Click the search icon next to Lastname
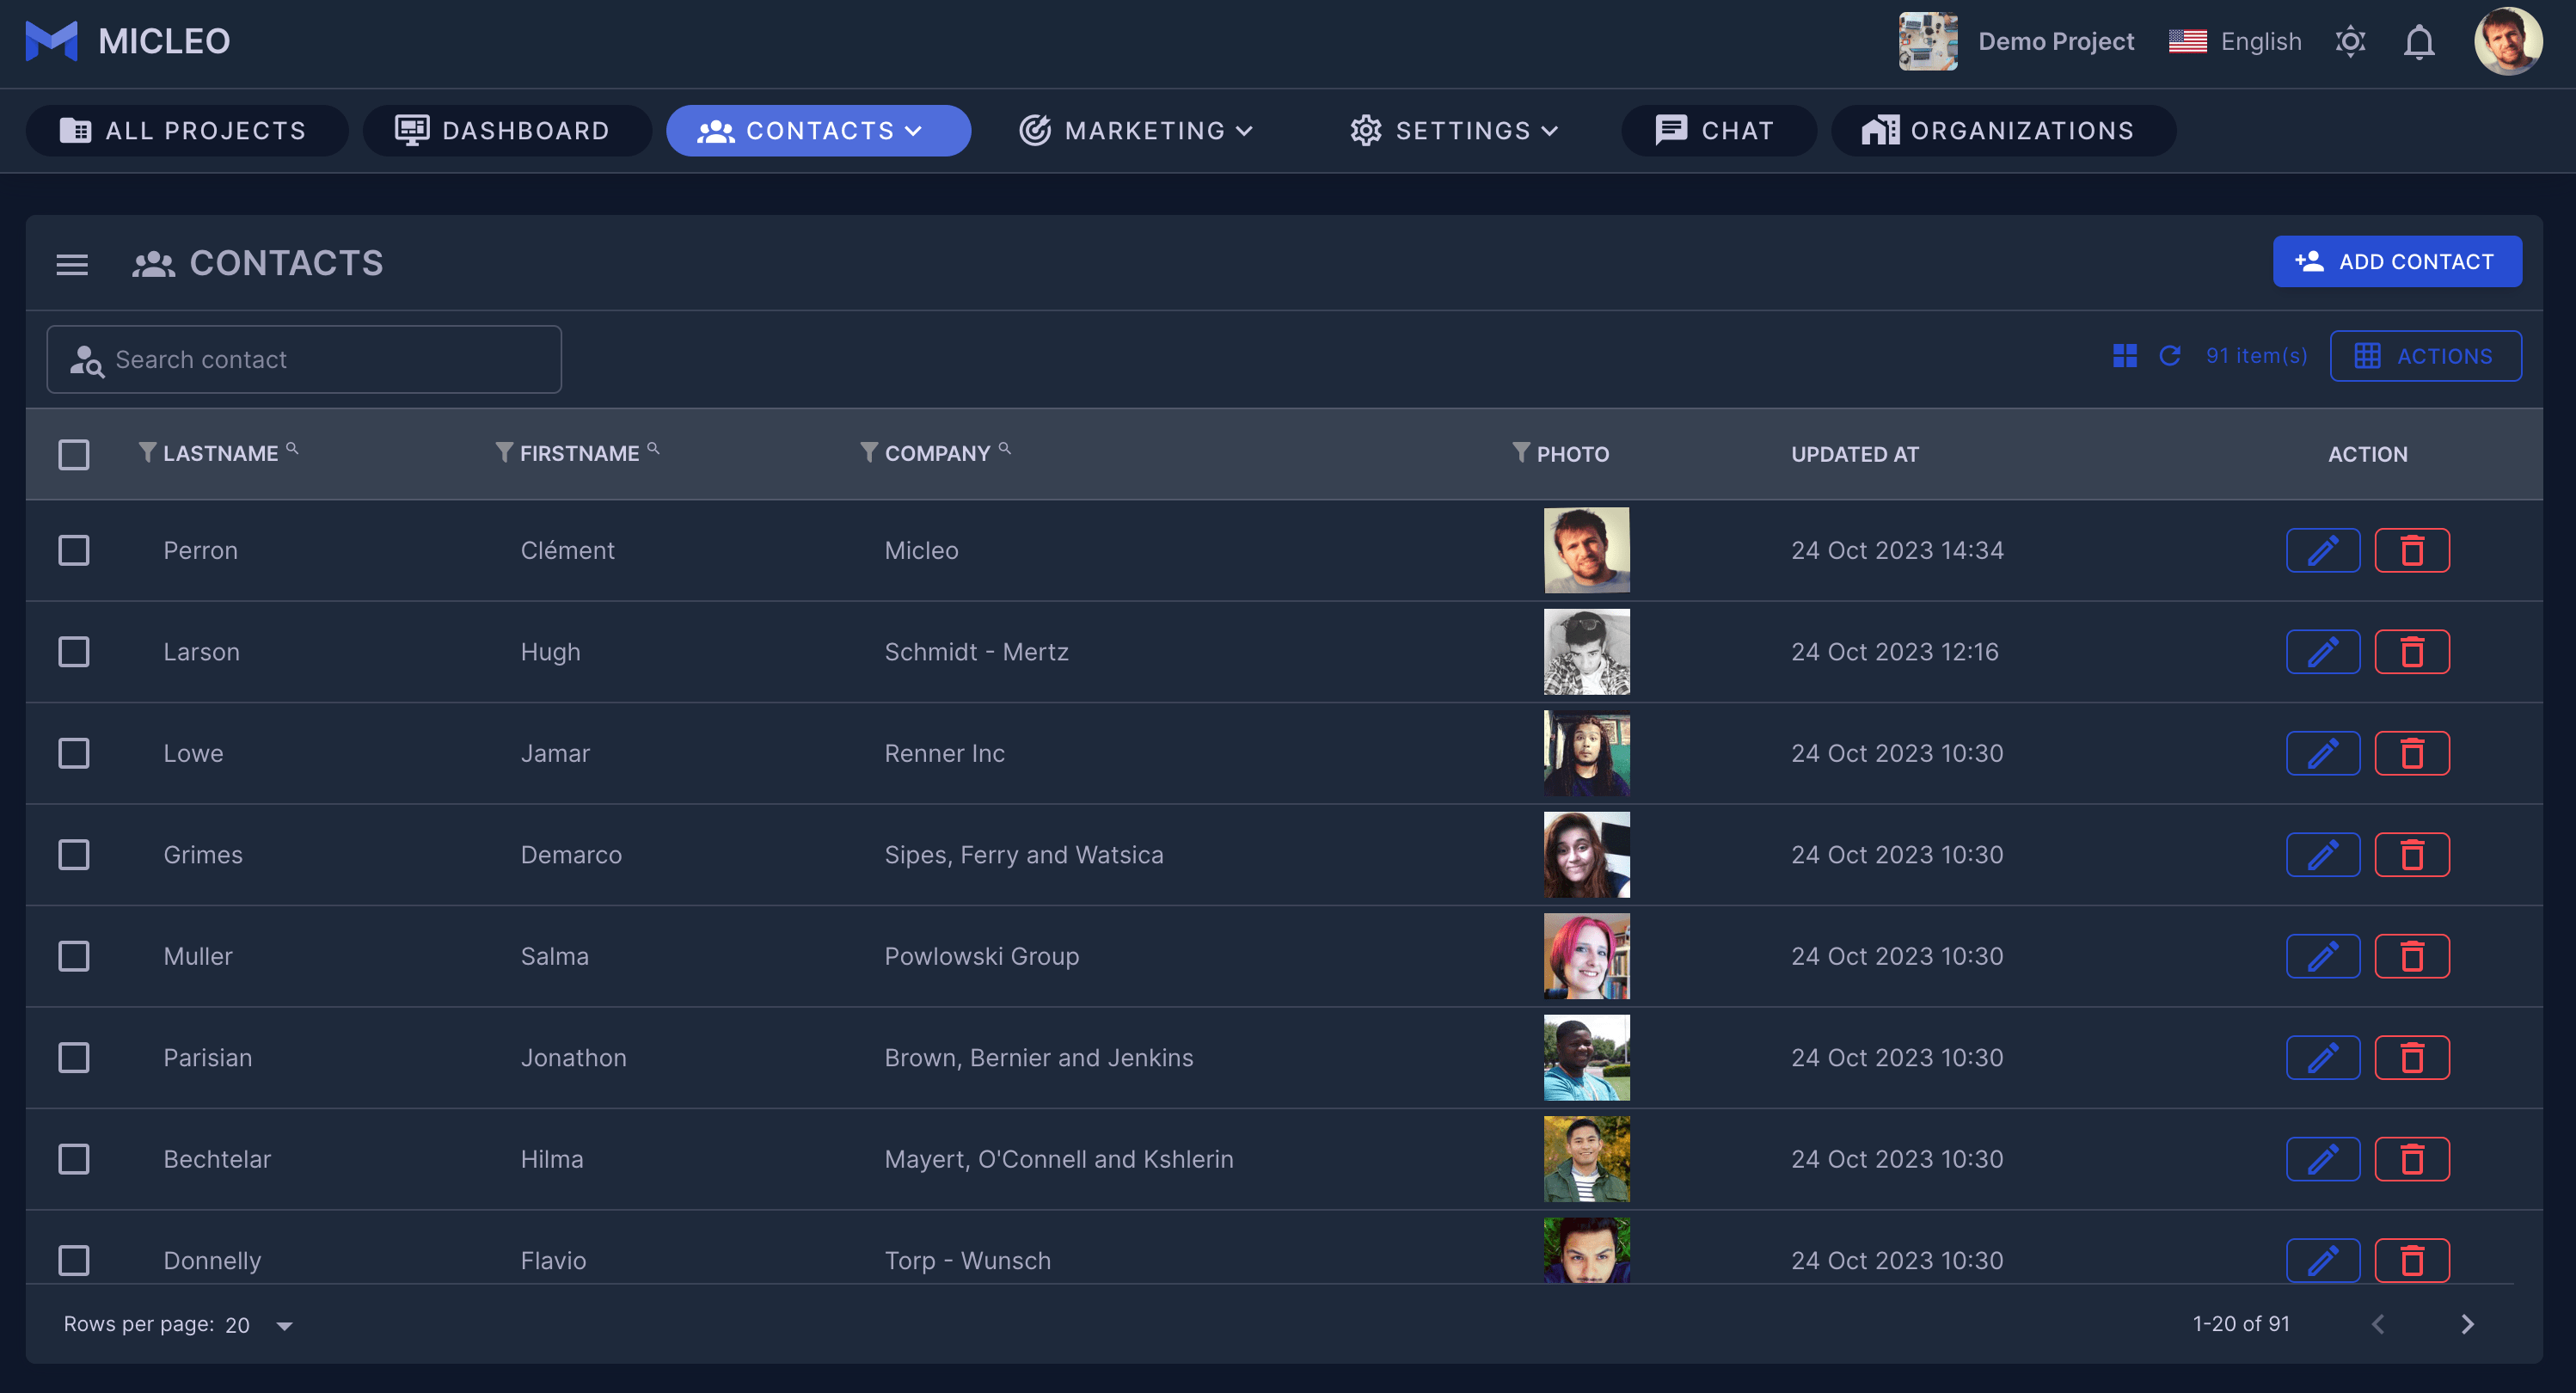Viewport: 2576px width, 1393px height. pyautogui.click(x=292, y=448)
